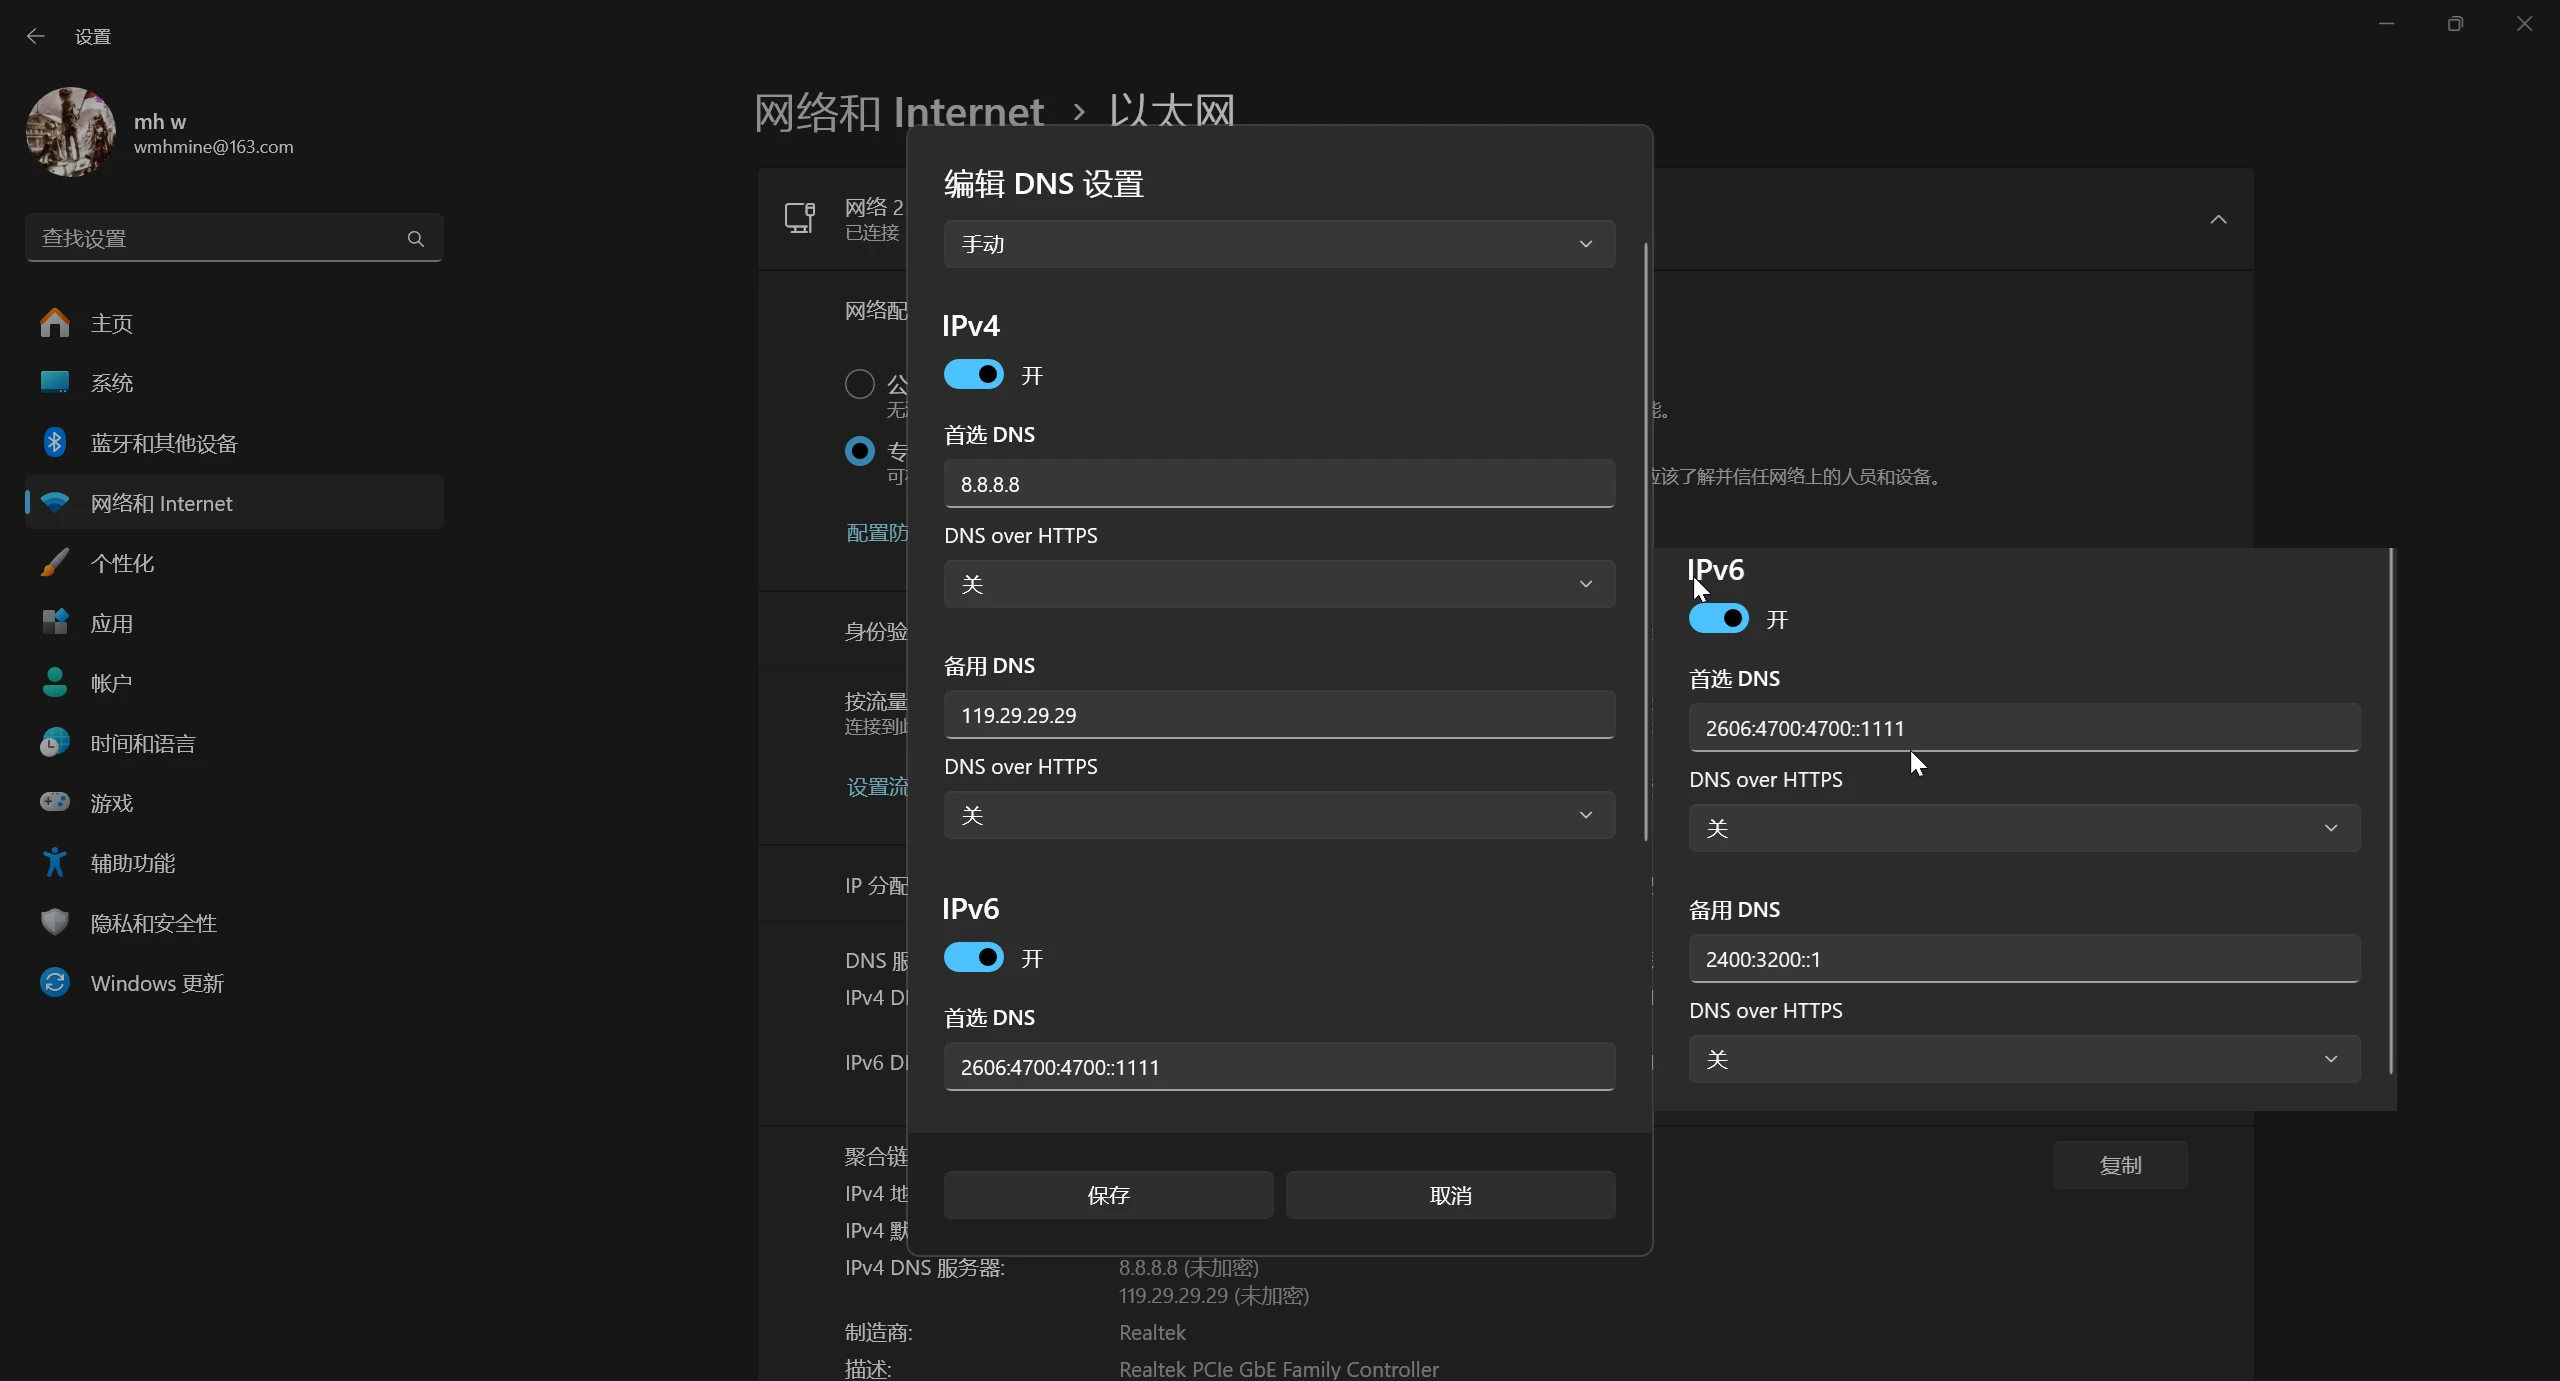Open Windows 更新 from the sidebar
The height and width of the screenshot is (1381, 2560).
click(157, 982)
